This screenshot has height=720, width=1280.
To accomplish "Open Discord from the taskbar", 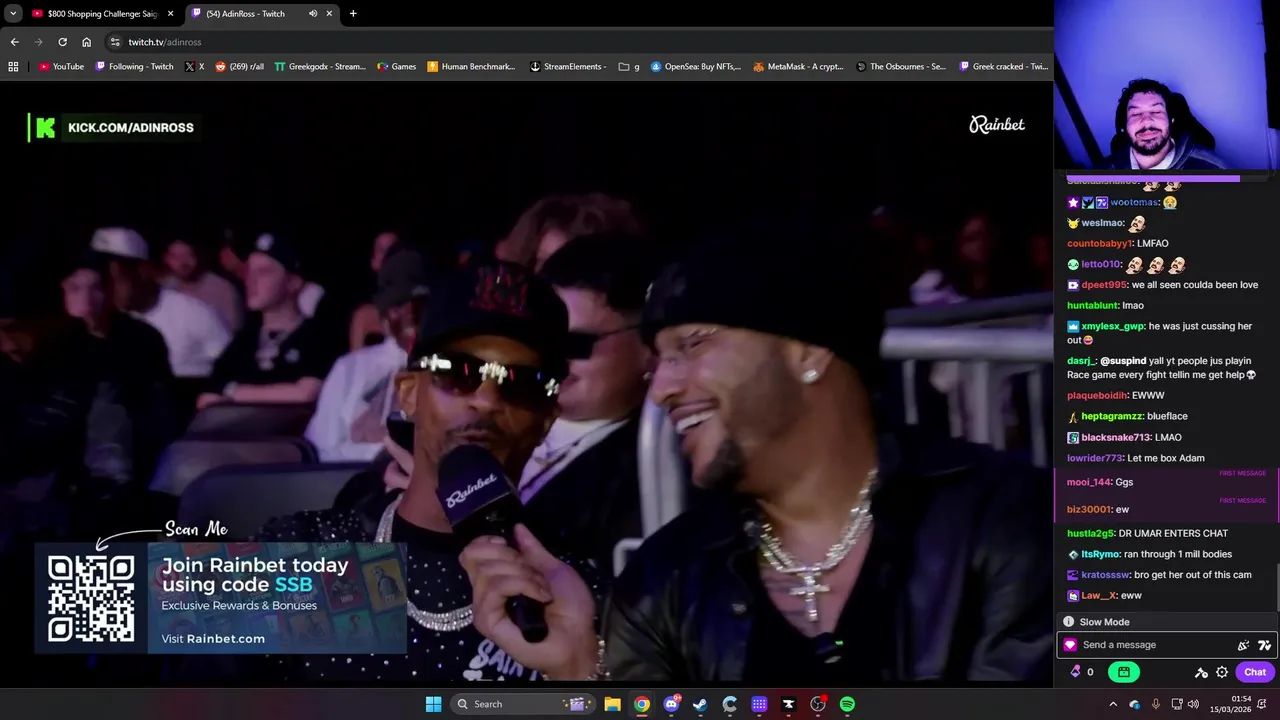I will point(671,704).
